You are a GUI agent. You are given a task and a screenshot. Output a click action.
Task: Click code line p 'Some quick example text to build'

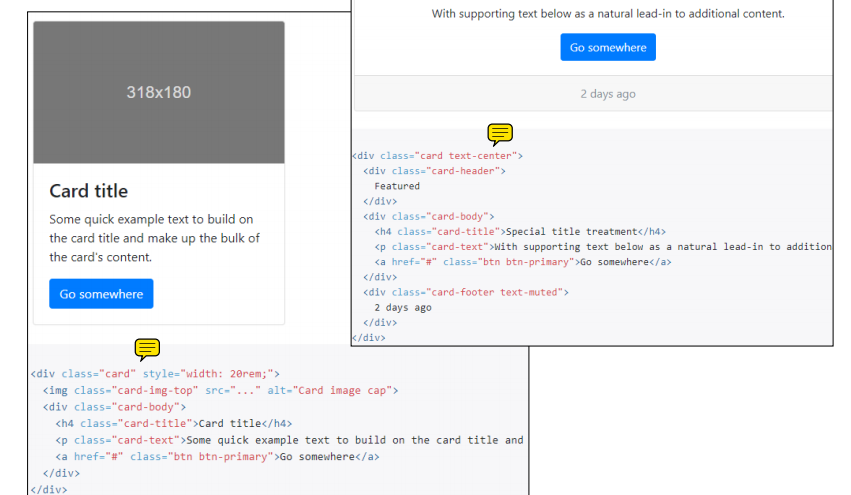click(289, 440)
